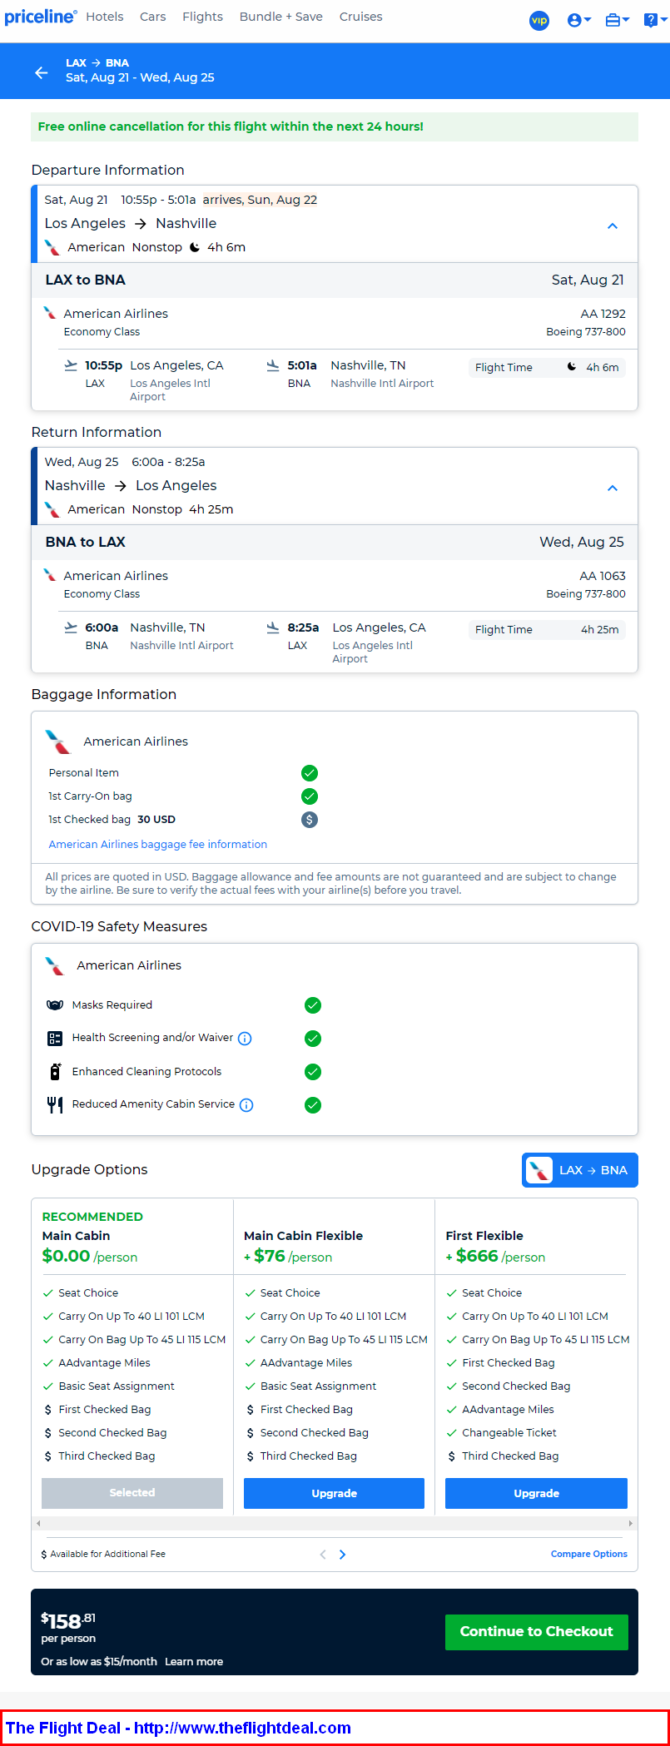The image size is (670, 1746).
Task: Click the 1st Checked bag fee dollar icon
Action: pos(310,820)
